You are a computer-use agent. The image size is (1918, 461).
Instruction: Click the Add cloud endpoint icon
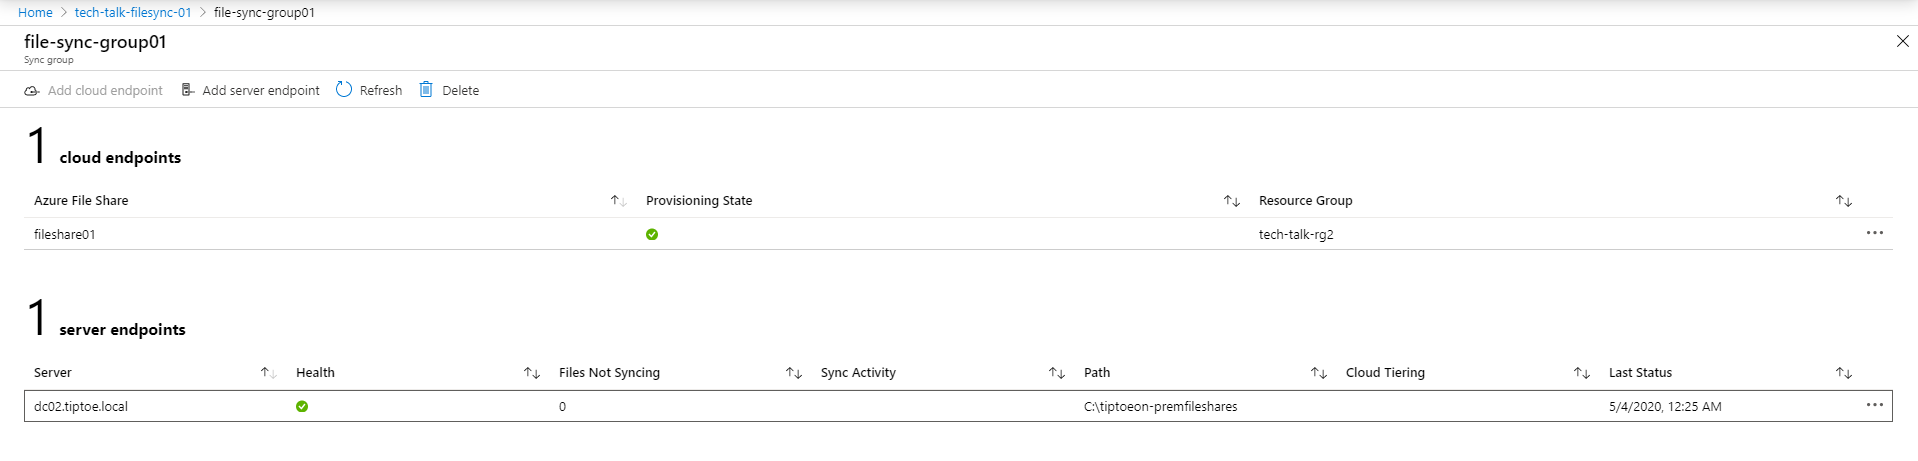(x=32, y=91)
